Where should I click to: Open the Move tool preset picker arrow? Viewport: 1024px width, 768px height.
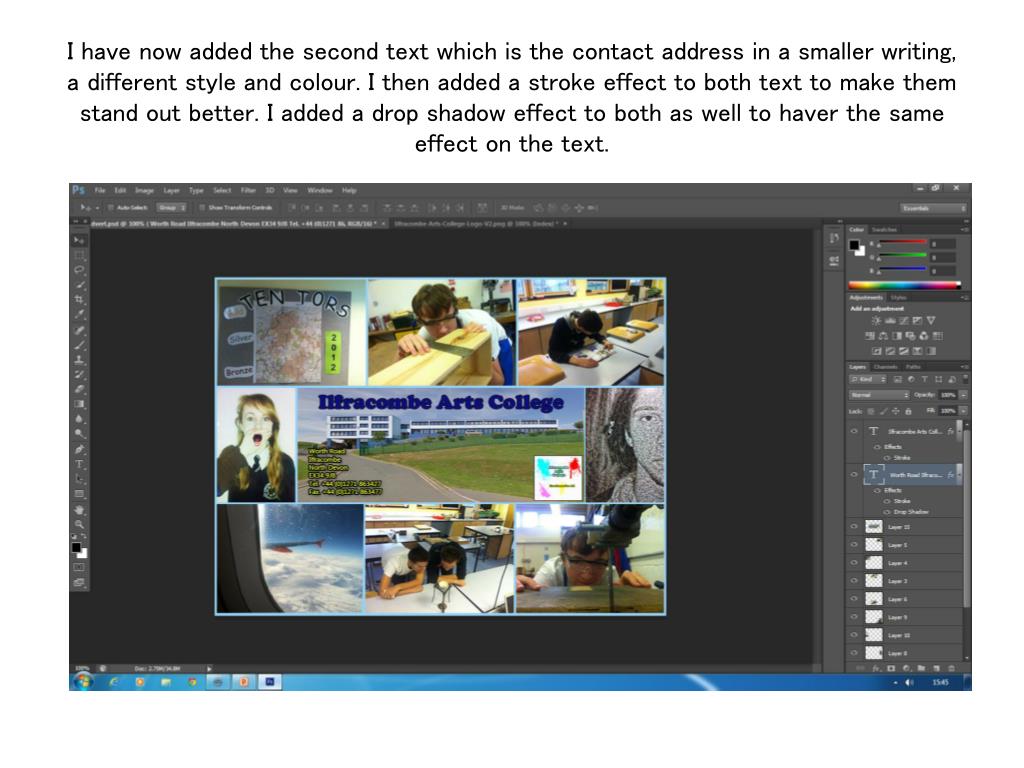[97, 208]
